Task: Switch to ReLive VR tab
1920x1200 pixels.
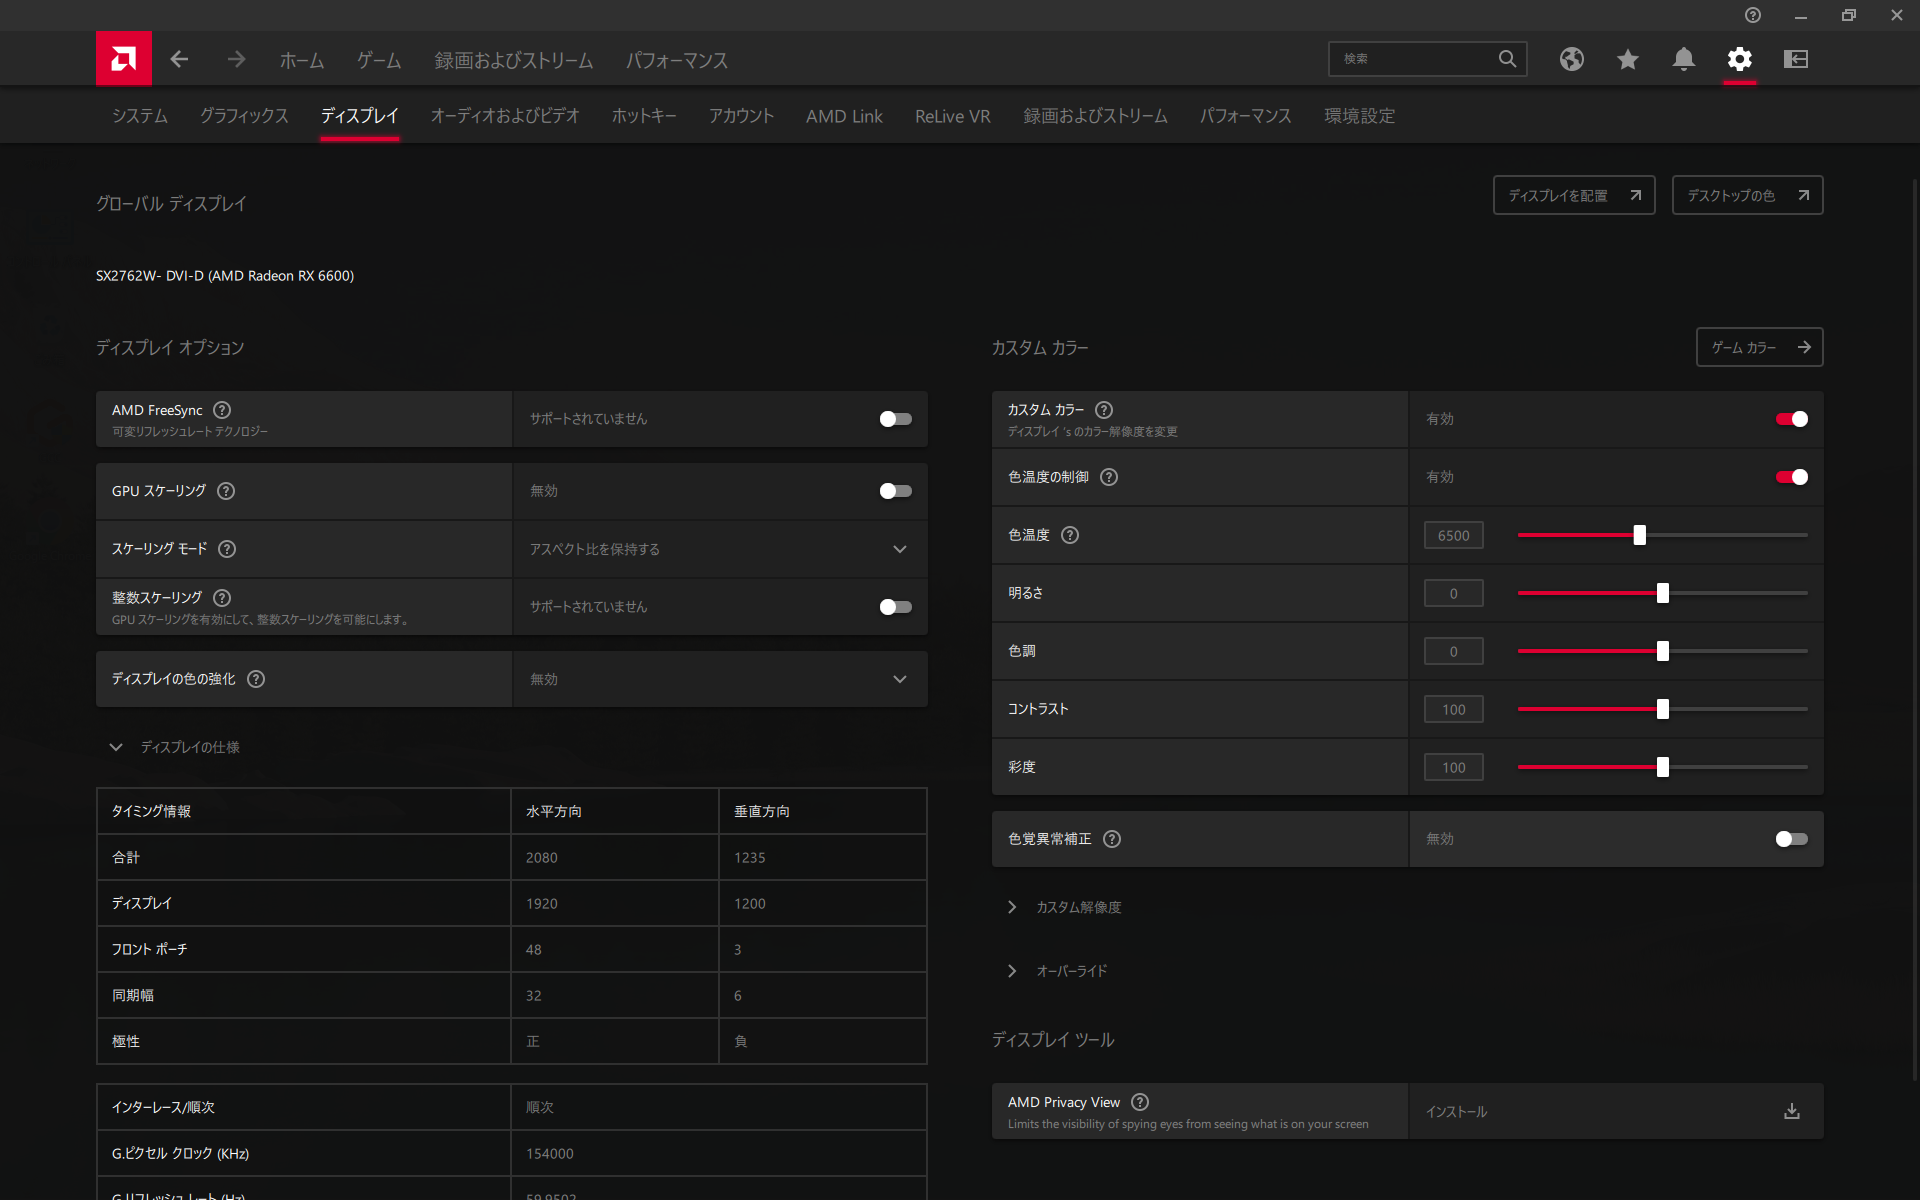Action: point(953,116)
